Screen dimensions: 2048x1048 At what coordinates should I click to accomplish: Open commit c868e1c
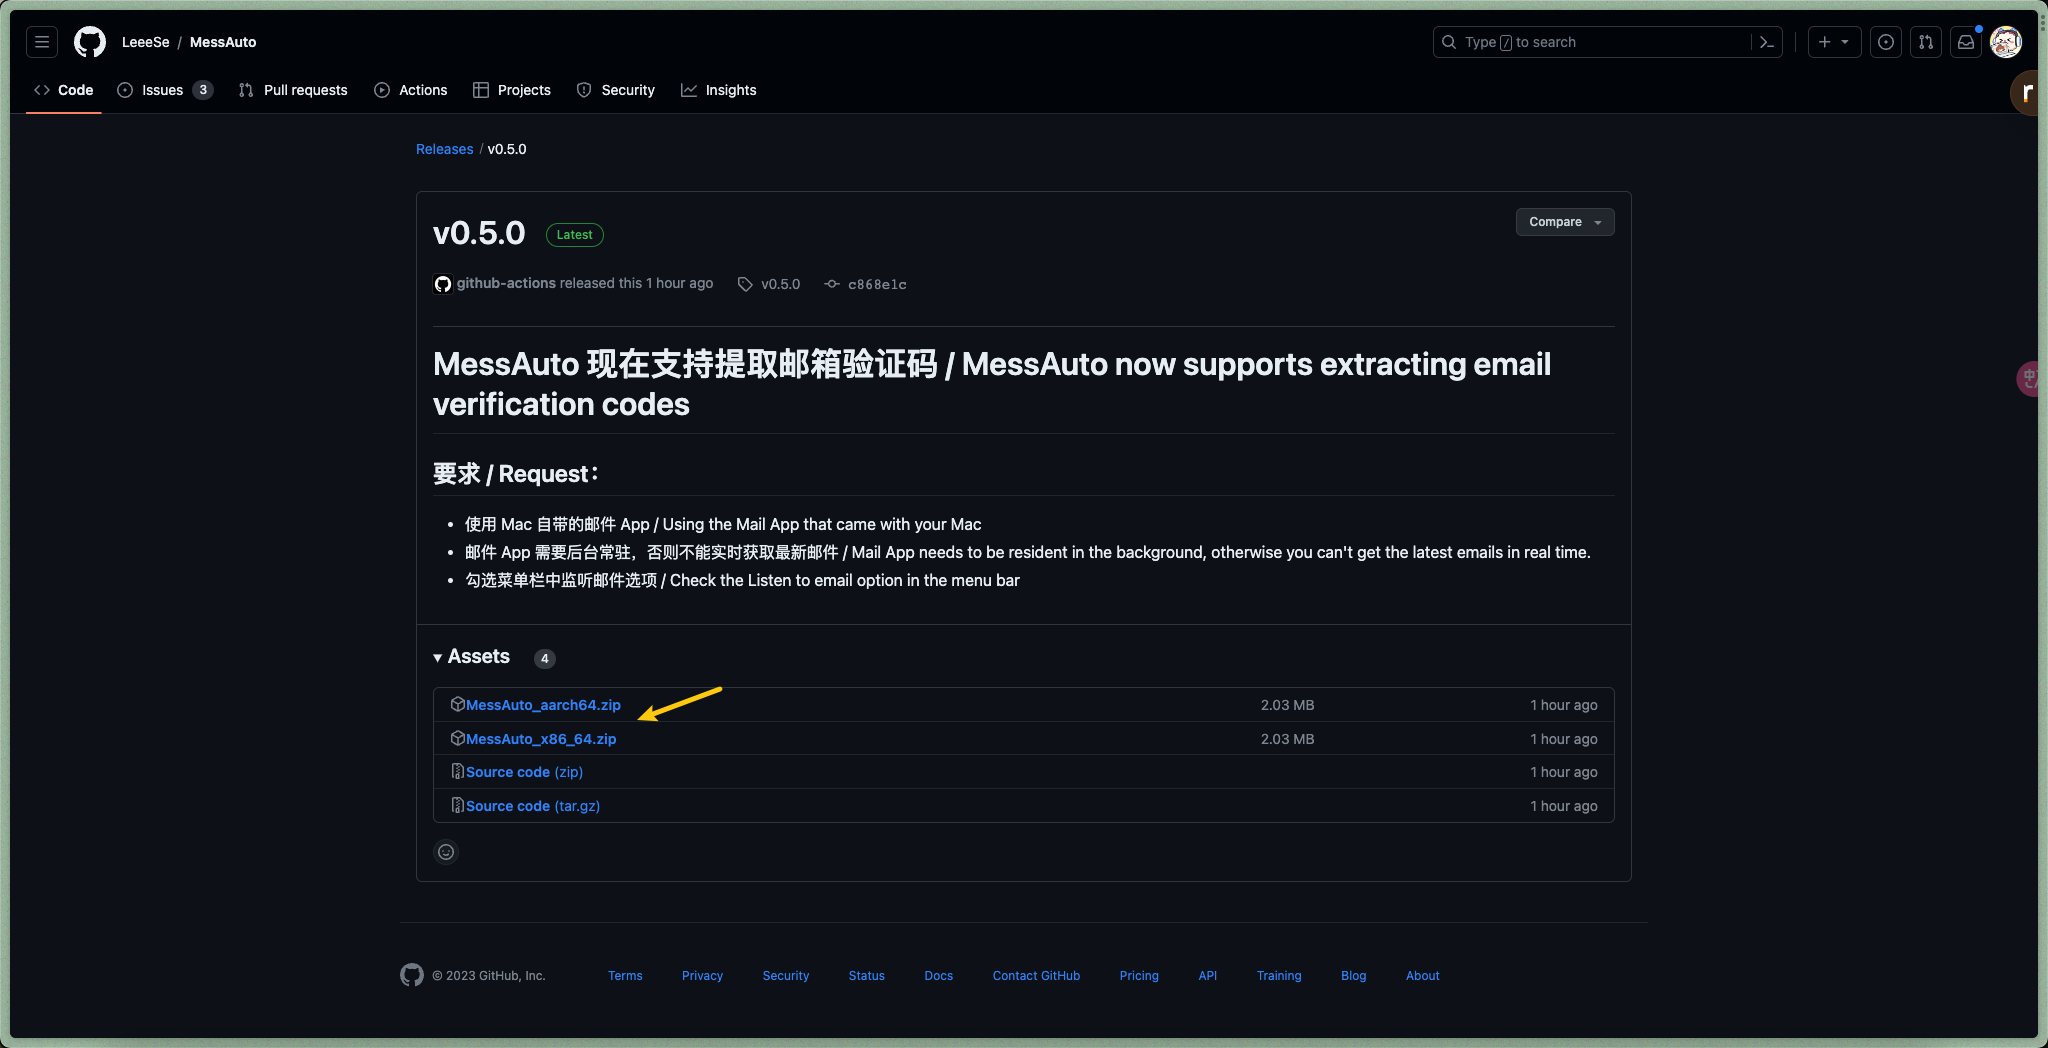877,284
